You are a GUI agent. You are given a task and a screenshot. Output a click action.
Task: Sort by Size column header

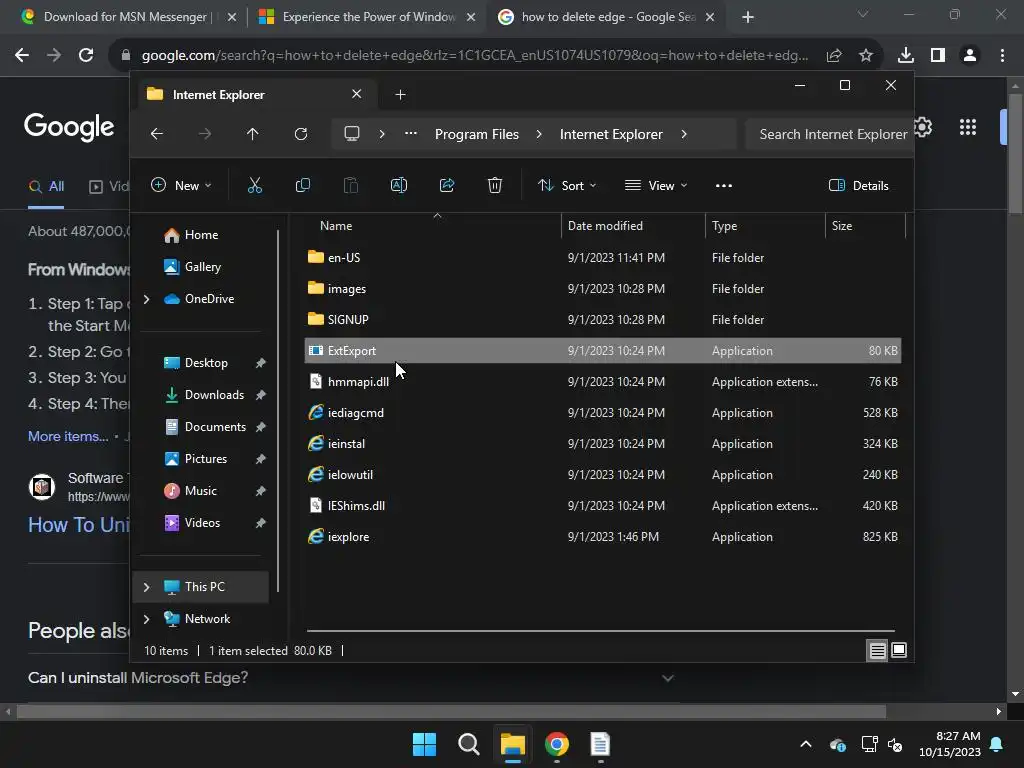865,226
